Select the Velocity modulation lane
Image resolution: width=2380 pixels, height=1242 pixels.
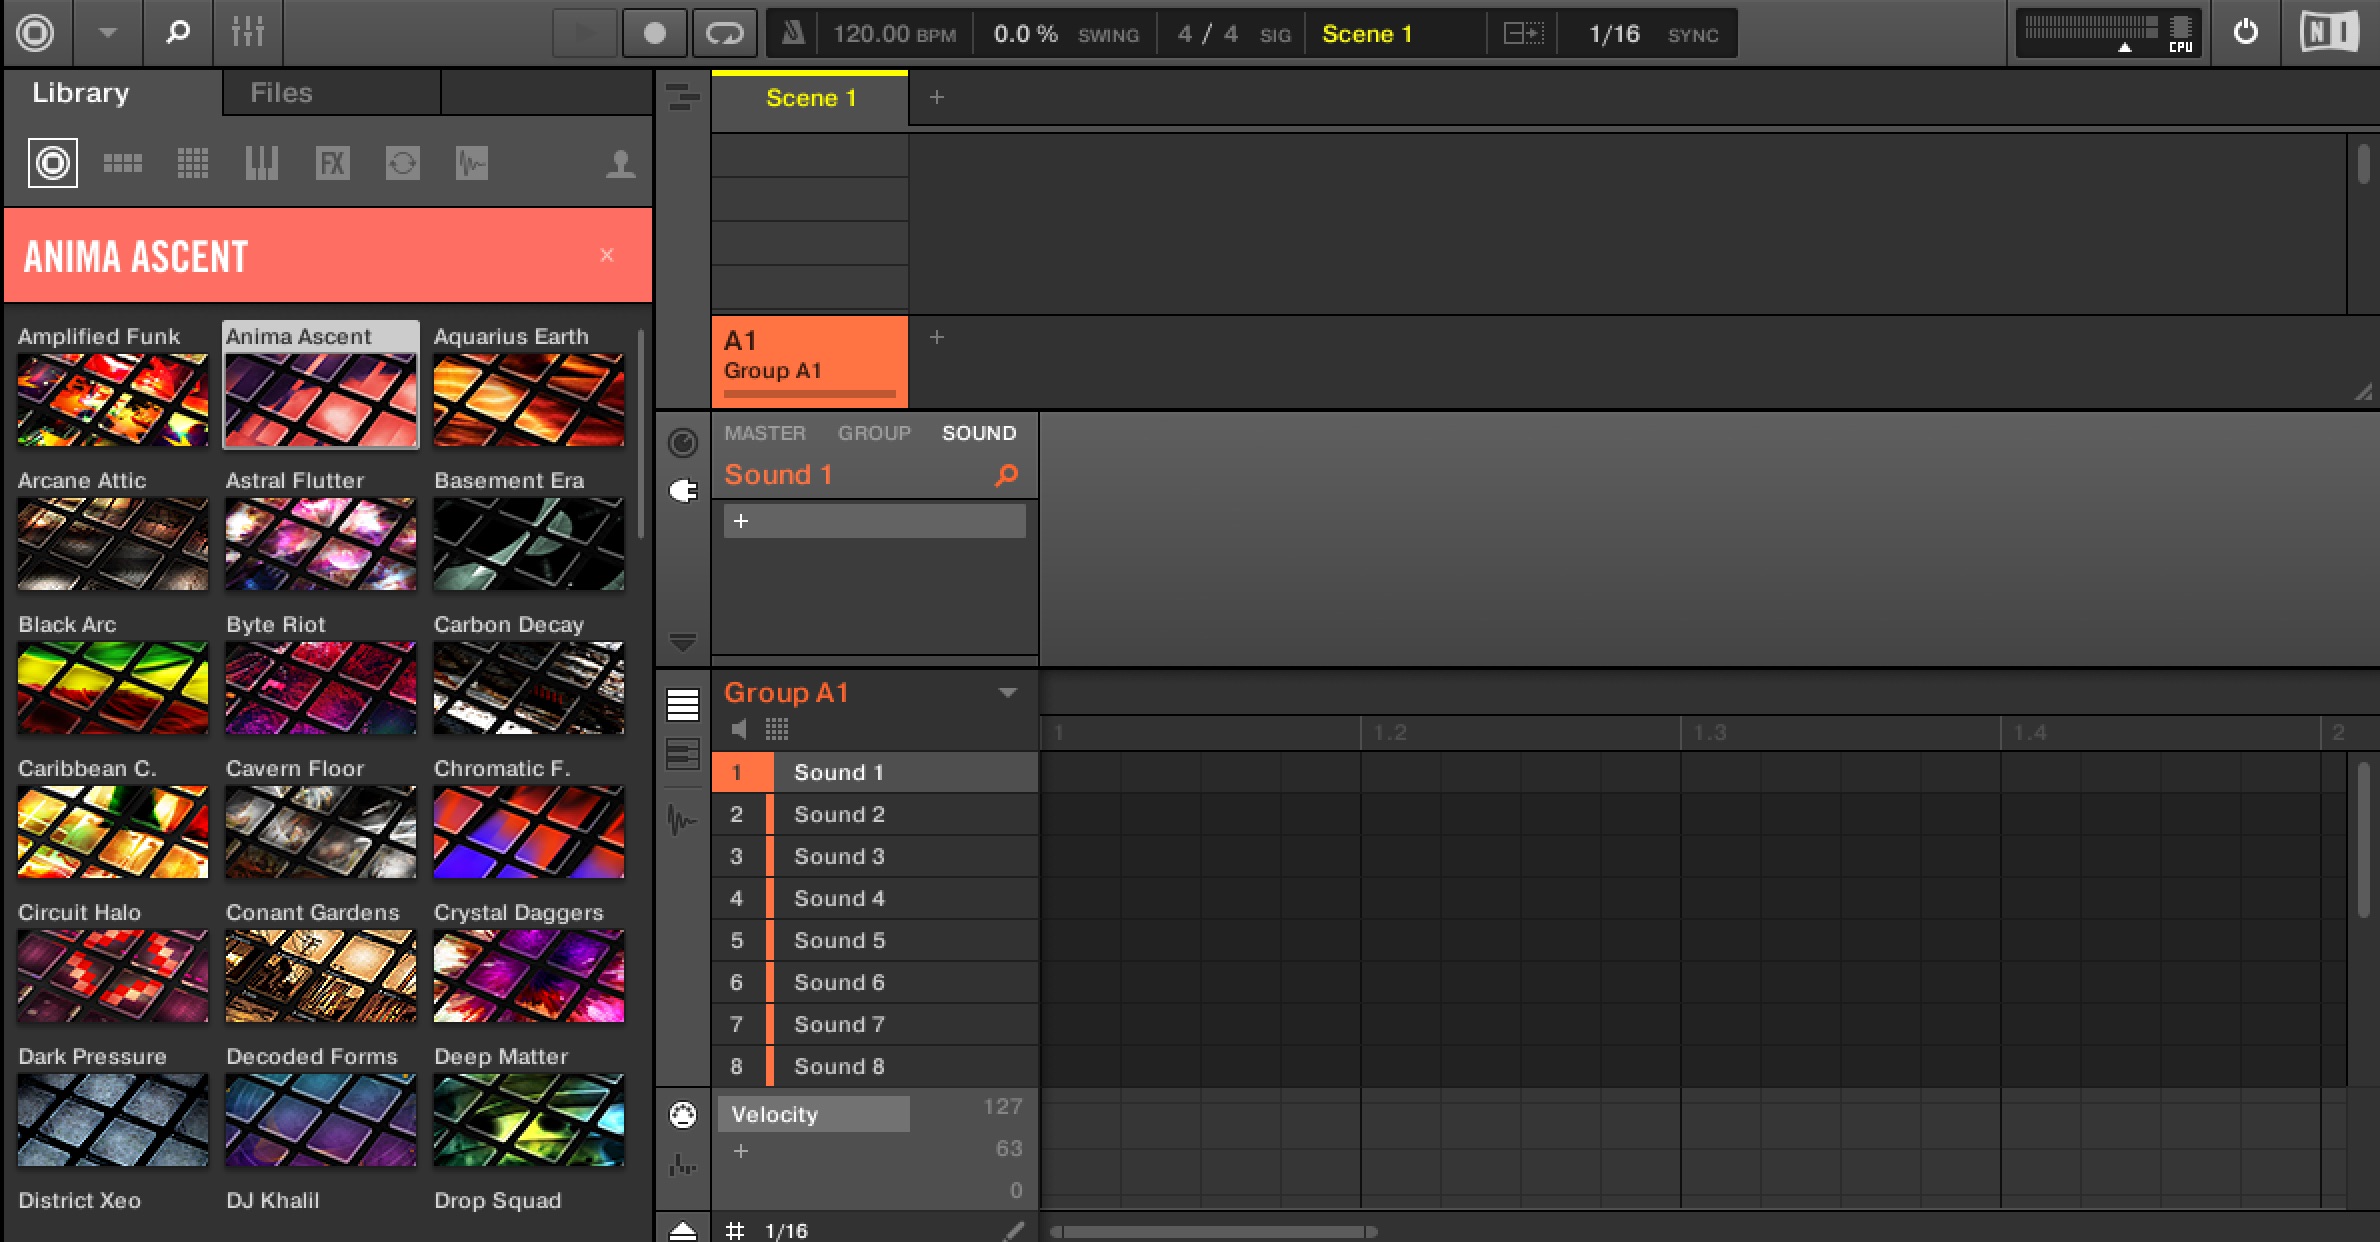point(814,1114)
